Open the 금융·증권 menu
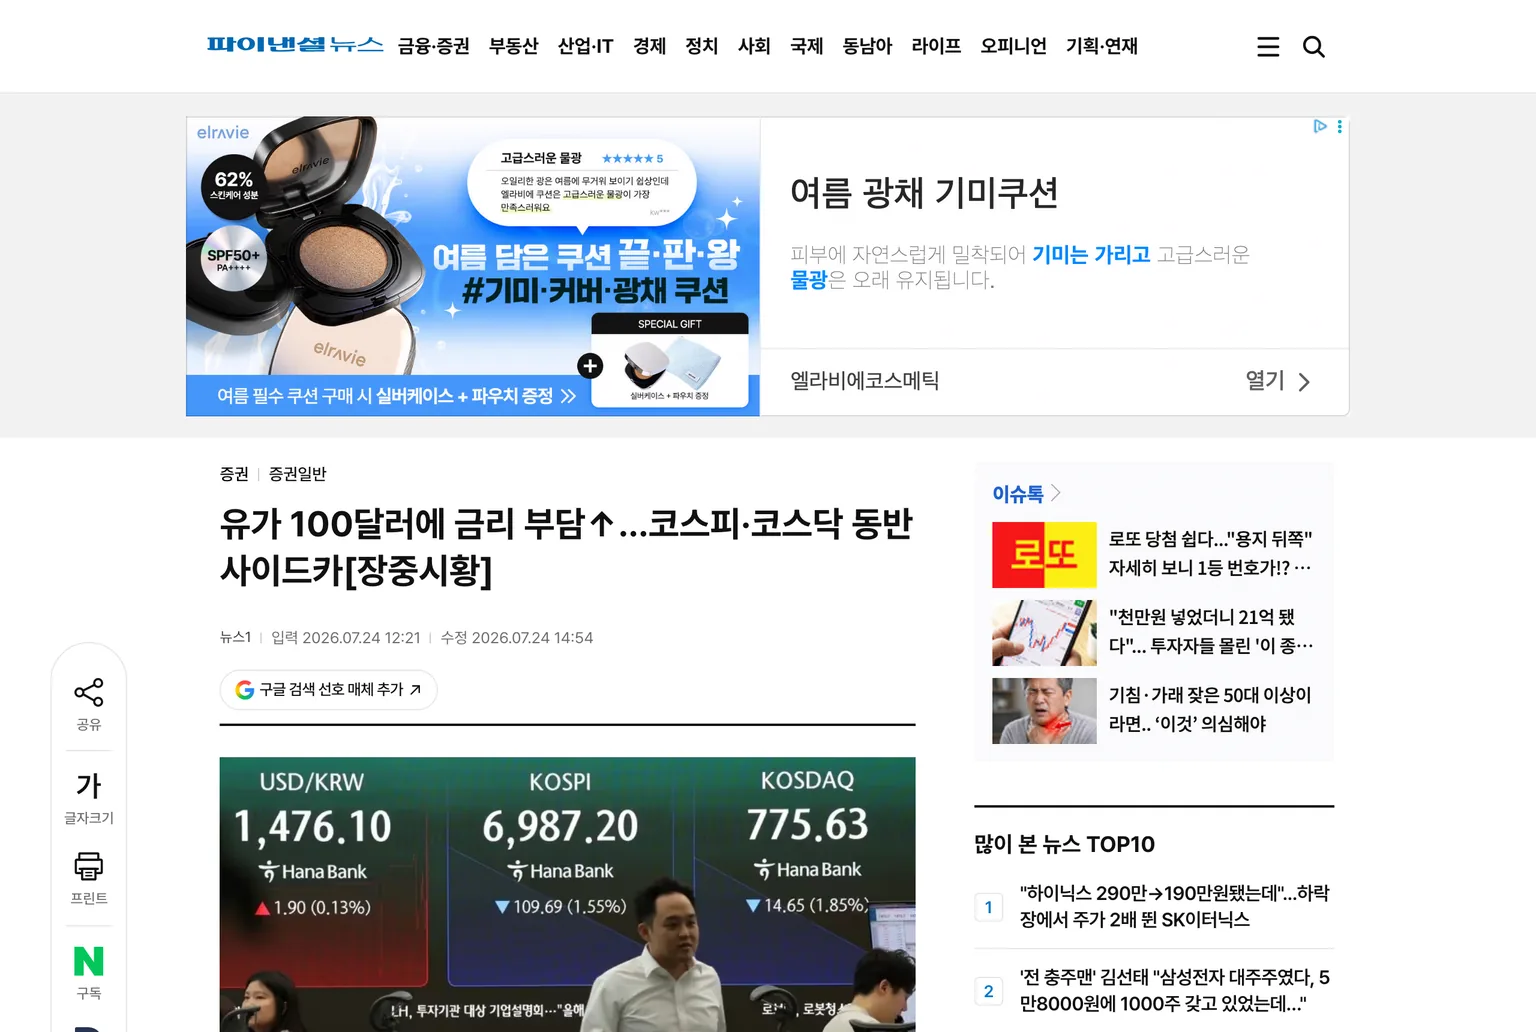This screenshot has height=1032, width=1536. point(434,46)
